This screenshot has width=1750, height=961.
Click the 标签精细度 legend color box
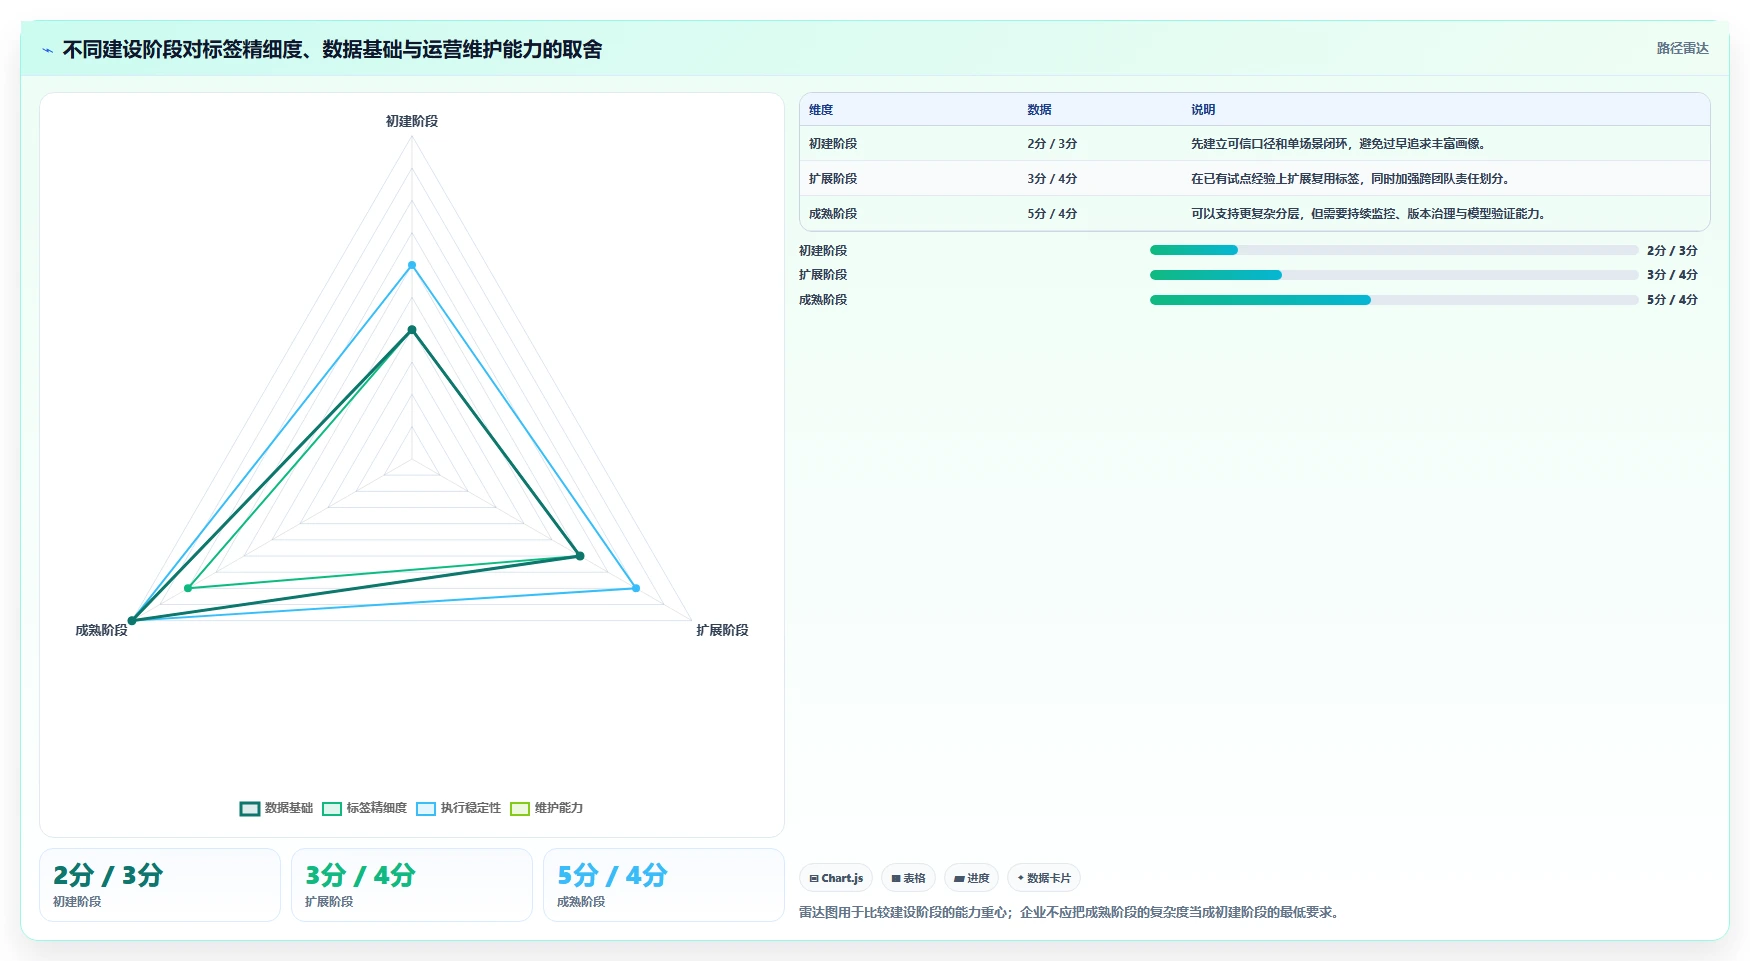coord(332,809)
